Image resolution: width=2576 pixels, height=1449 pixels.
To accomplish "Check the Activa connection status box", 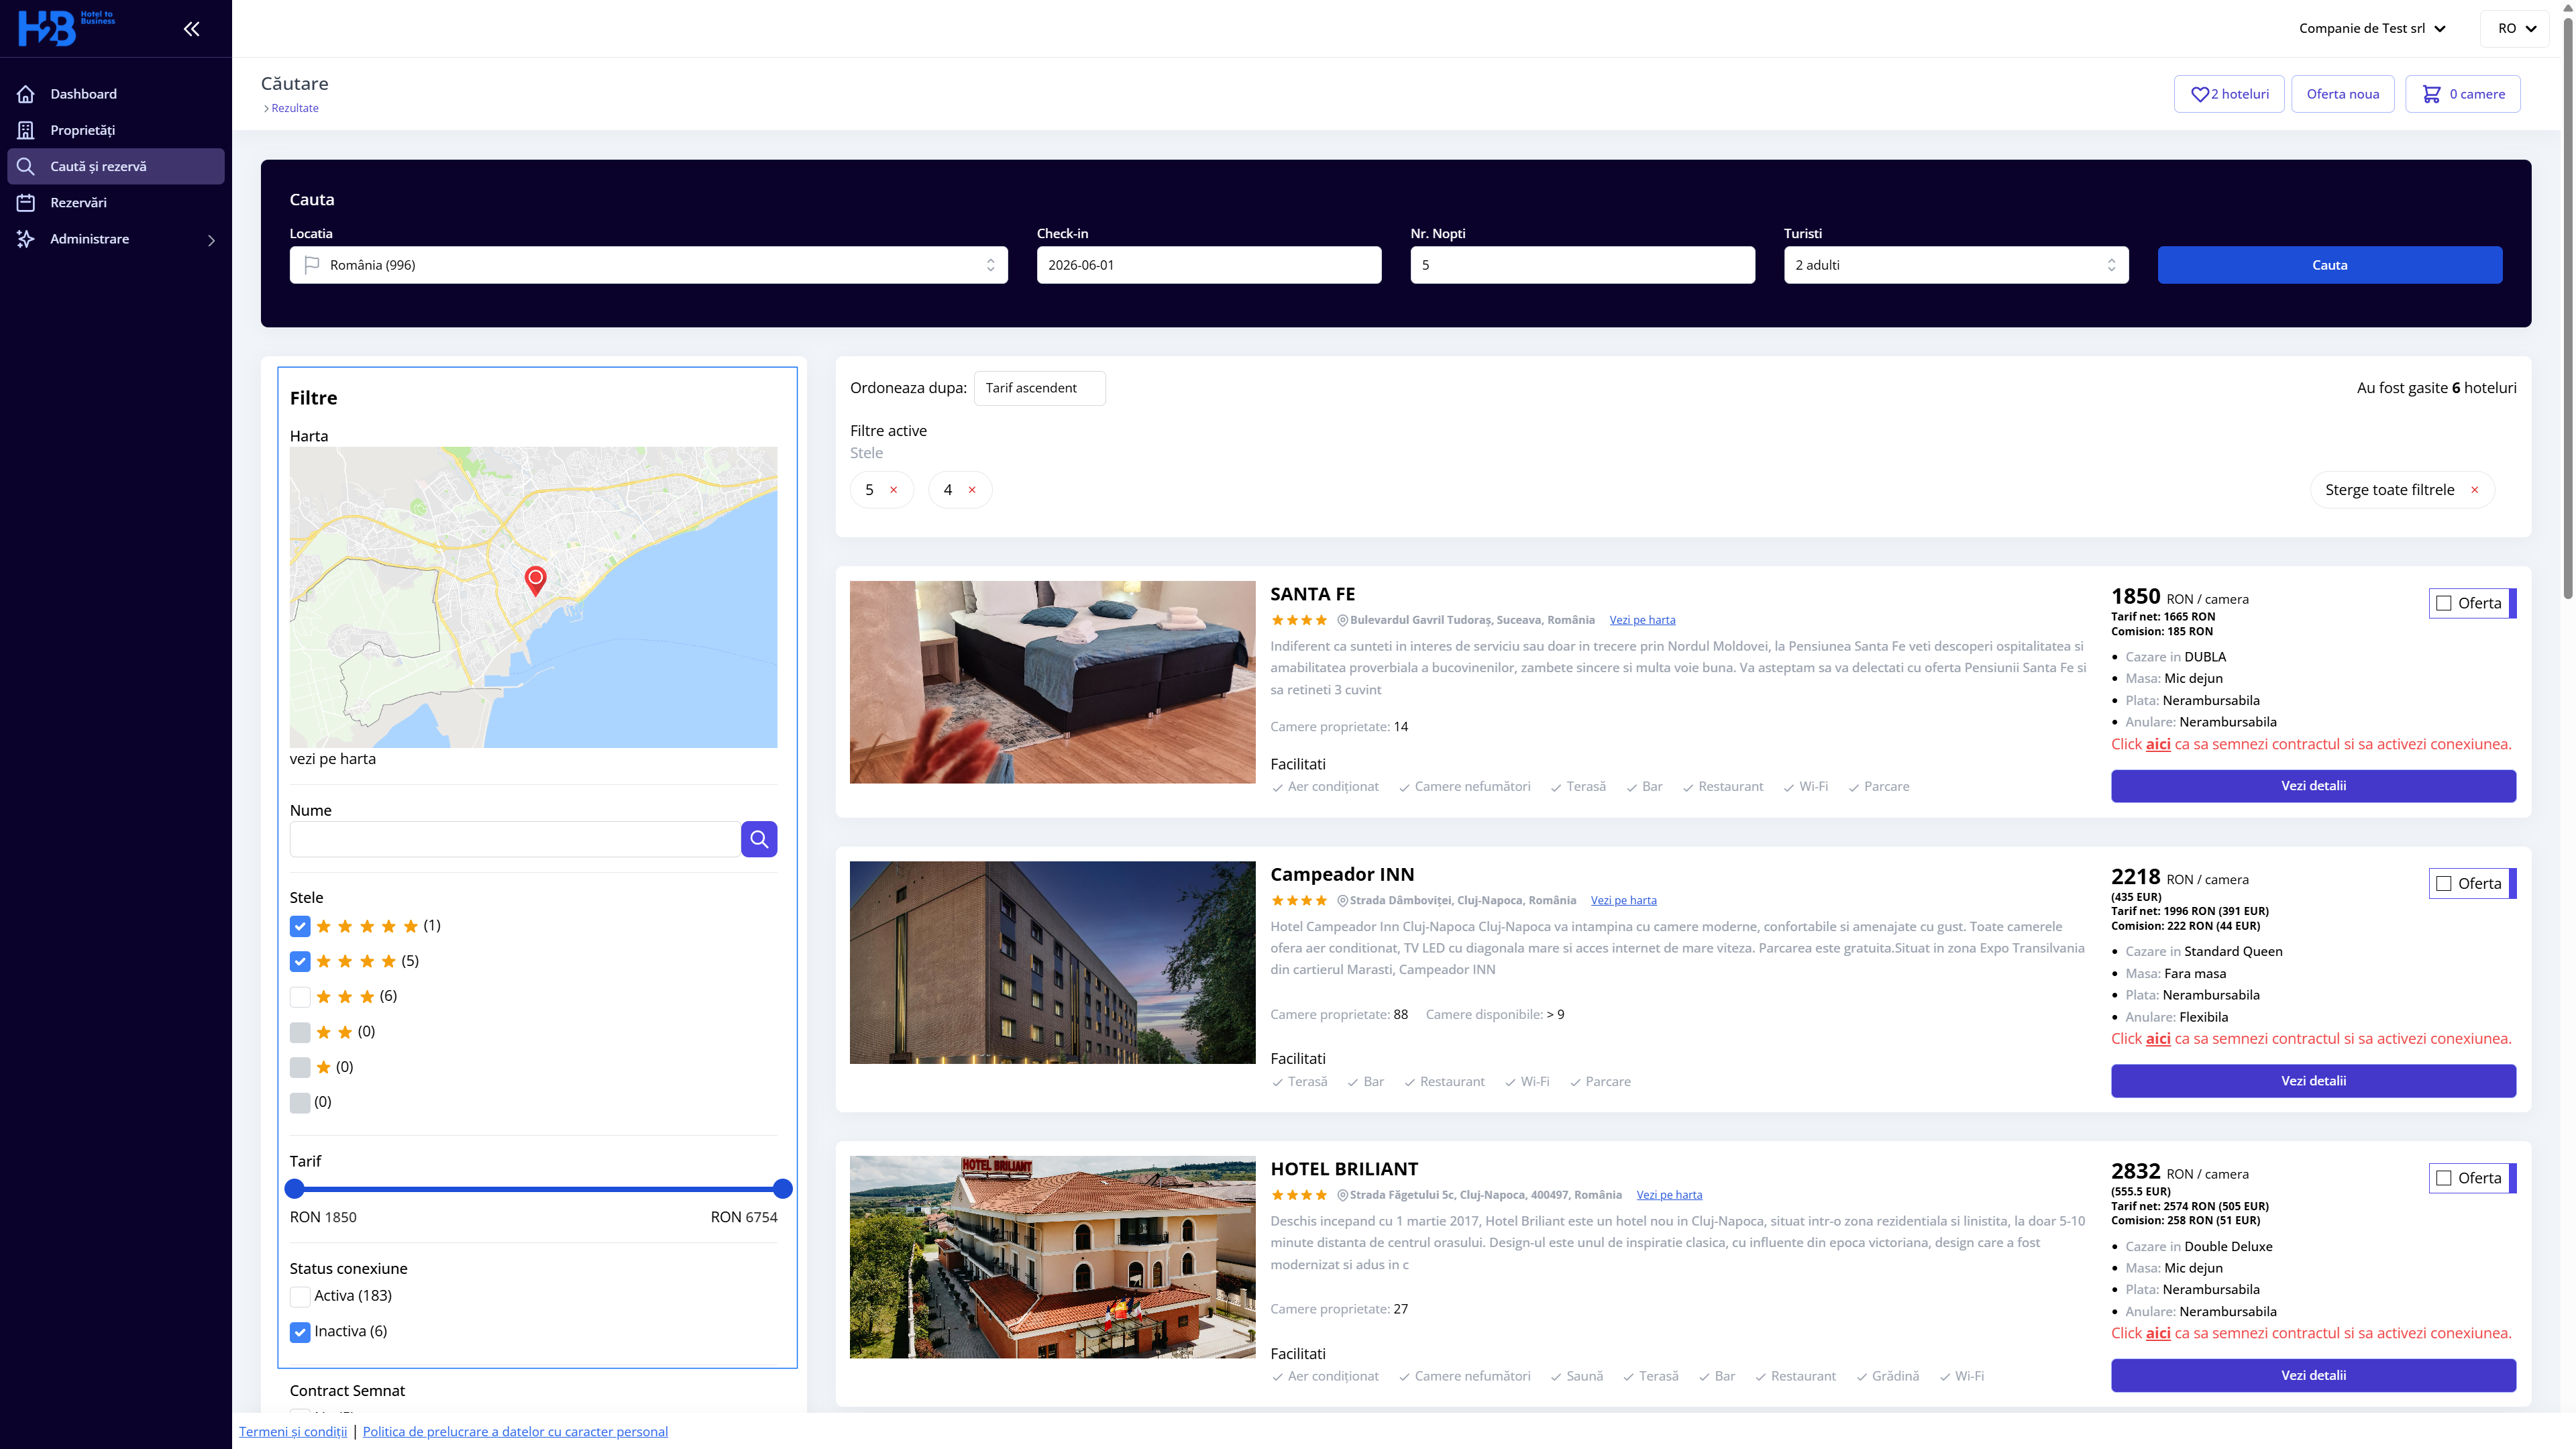I will (x=300, y=1297).
